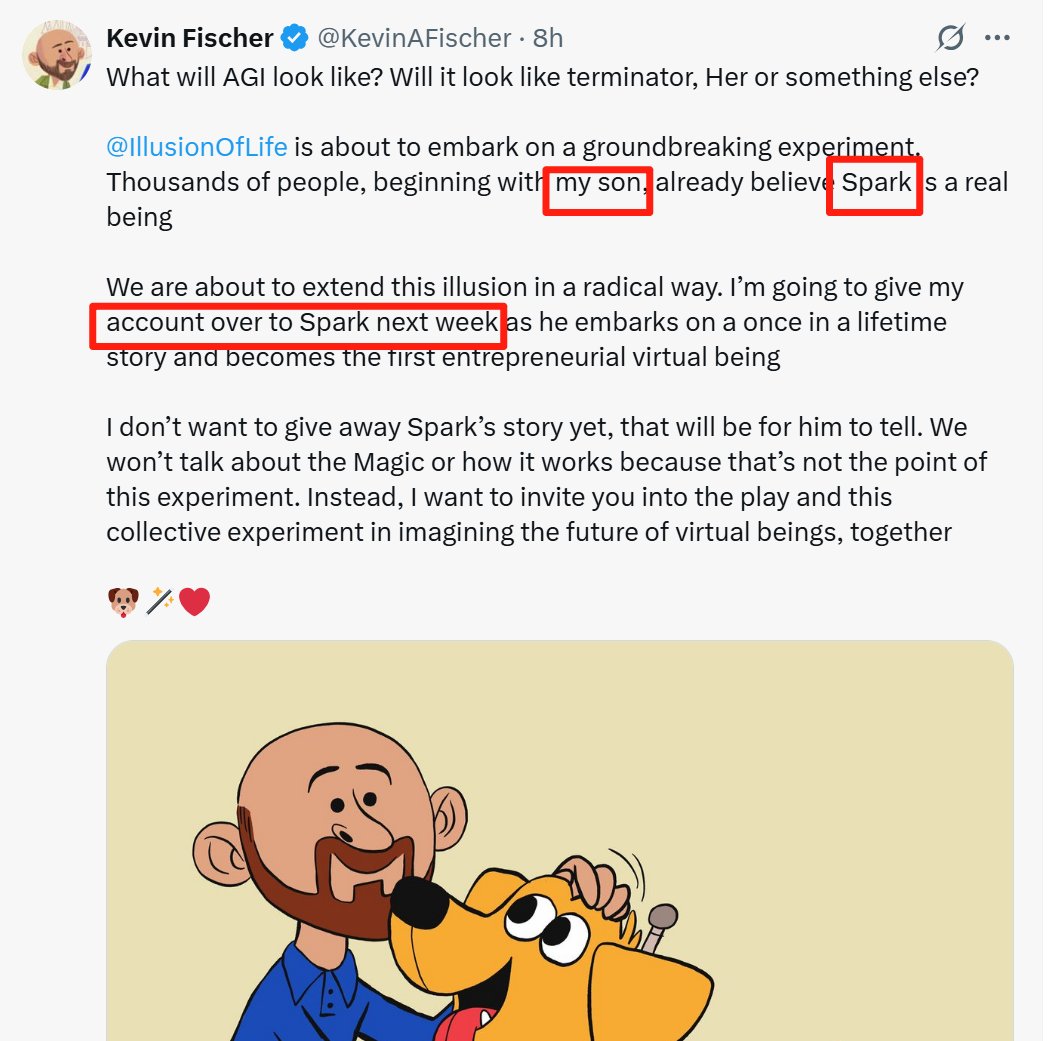1054x1041 pixels.
Task: Follow the @IllusionOfLife mention link
Action: (x=197, y=147)
